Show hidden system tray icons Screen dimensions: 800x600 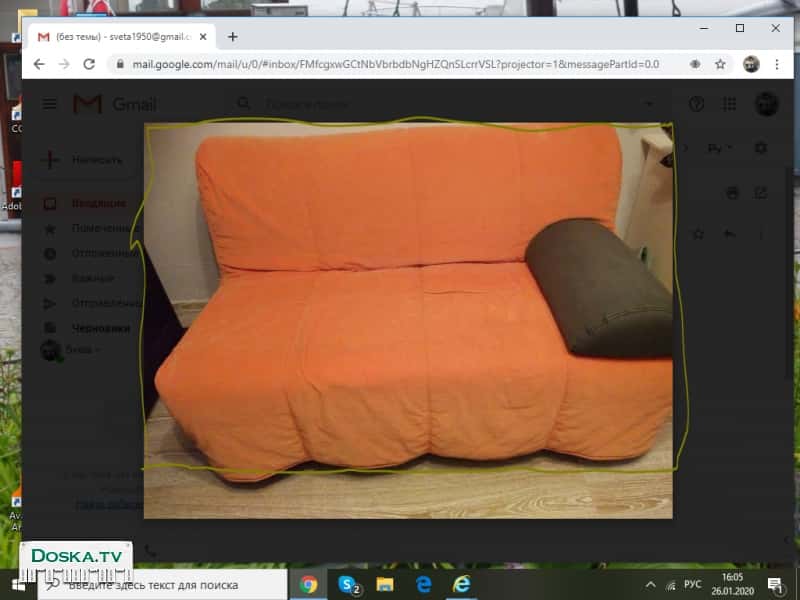tap(651, 583)
